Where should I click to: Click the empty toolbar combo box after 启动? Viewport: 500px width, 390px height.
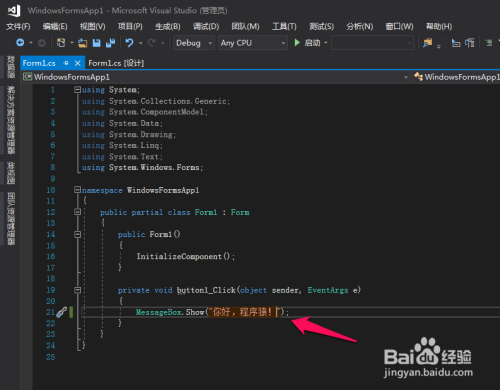372,43
